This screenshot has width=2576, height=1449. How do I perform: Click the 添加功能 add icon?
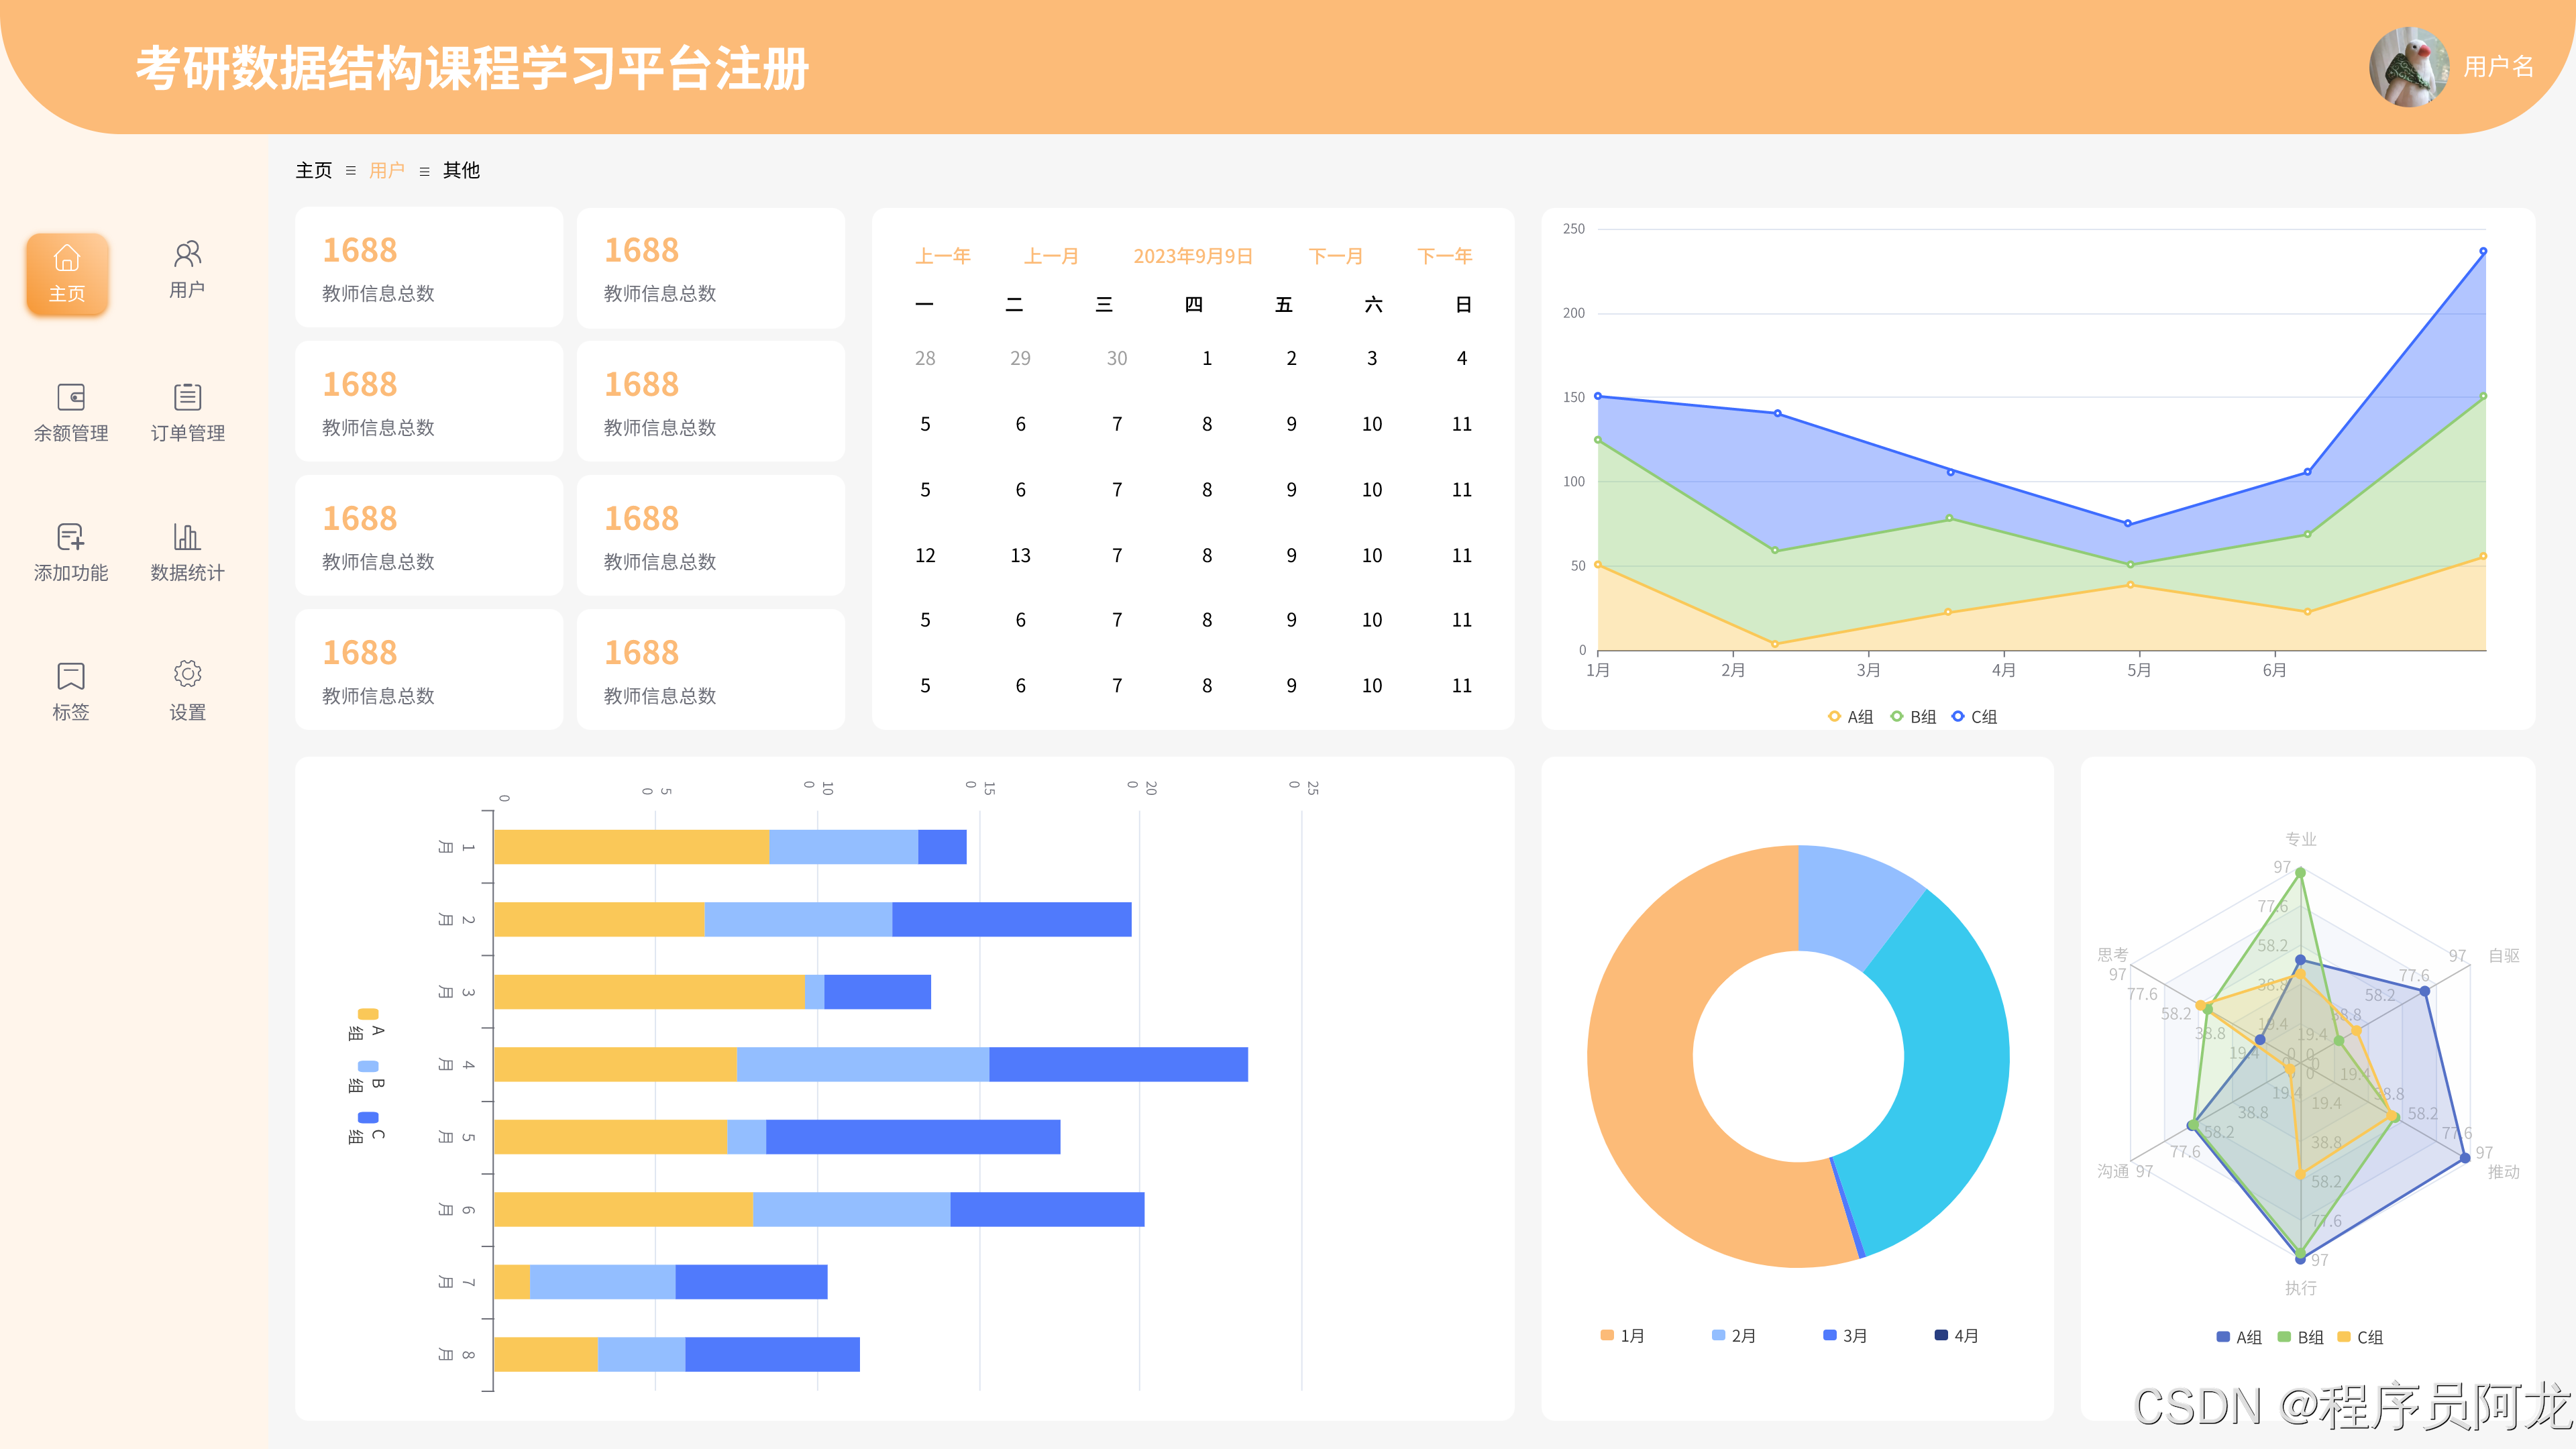coord(71,537)
